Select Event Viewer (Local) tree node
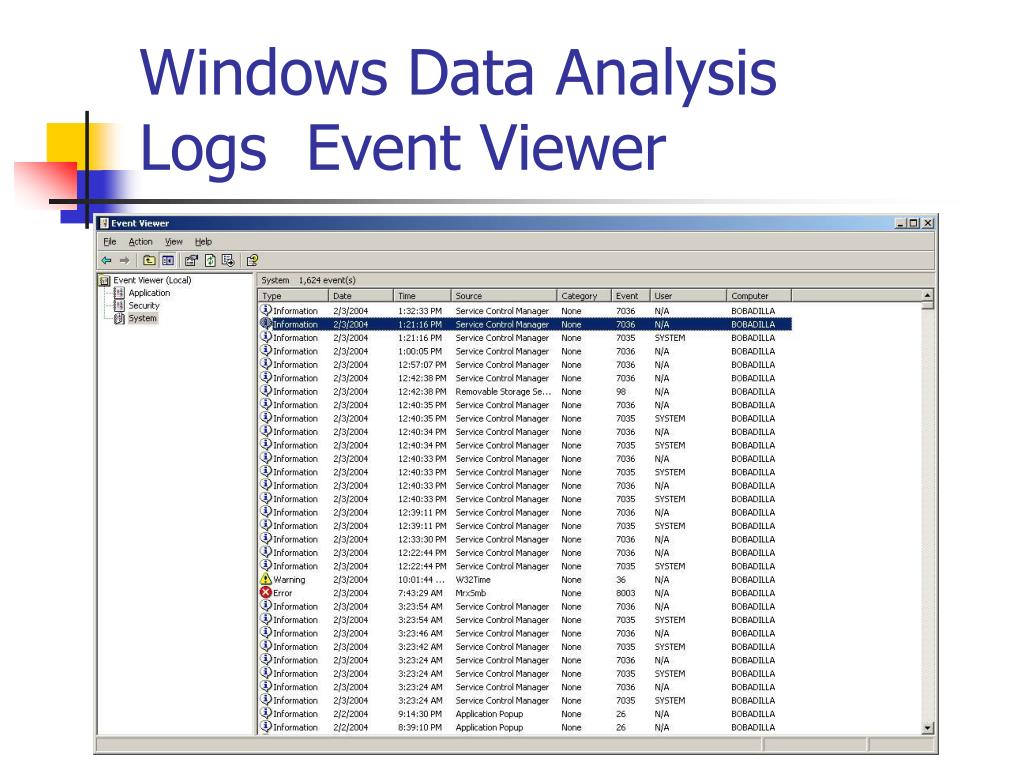The height and width of the screenshot is (768, 1024). [152, 280]
